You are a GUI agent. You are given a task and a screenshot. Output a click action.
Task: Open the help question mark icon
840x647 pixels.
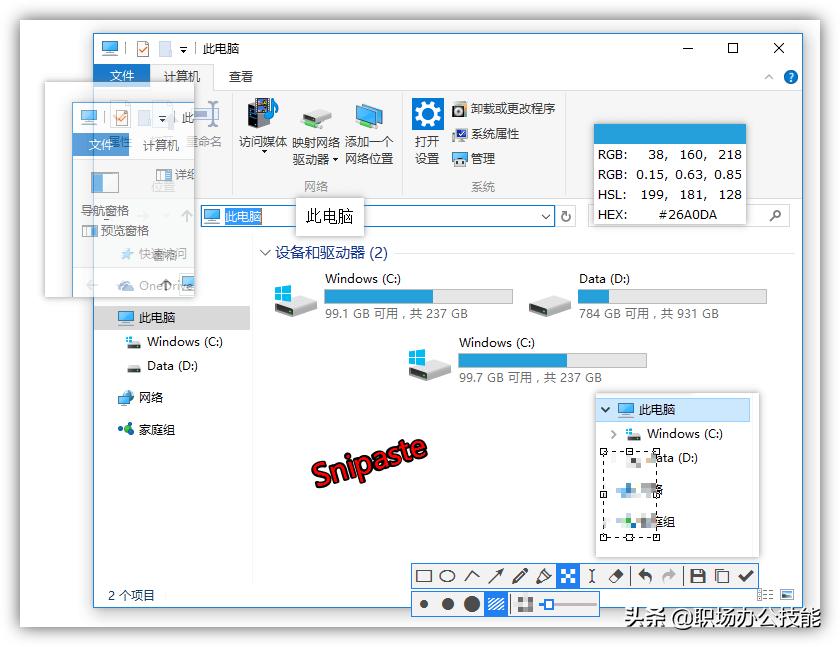pyautogui.click(x=791, y=77)
